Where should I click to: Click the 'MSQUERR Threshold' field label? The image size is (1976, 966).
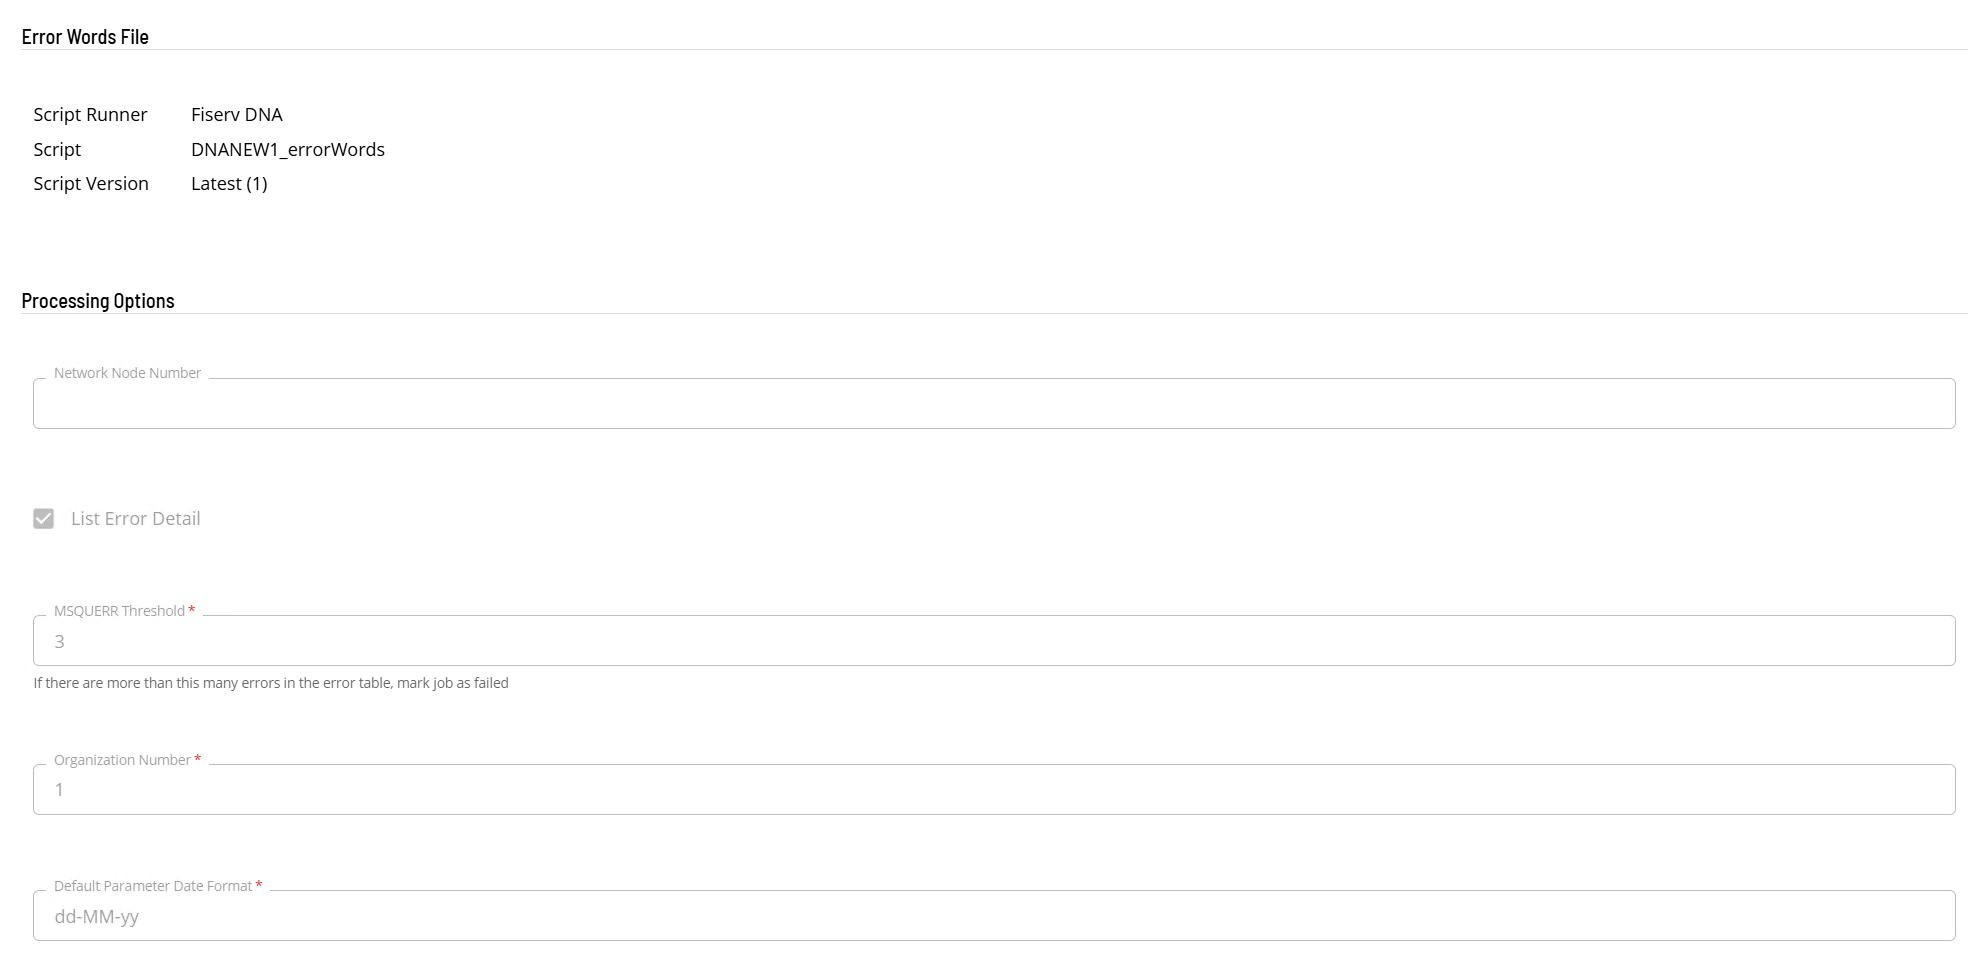point(119,611)
